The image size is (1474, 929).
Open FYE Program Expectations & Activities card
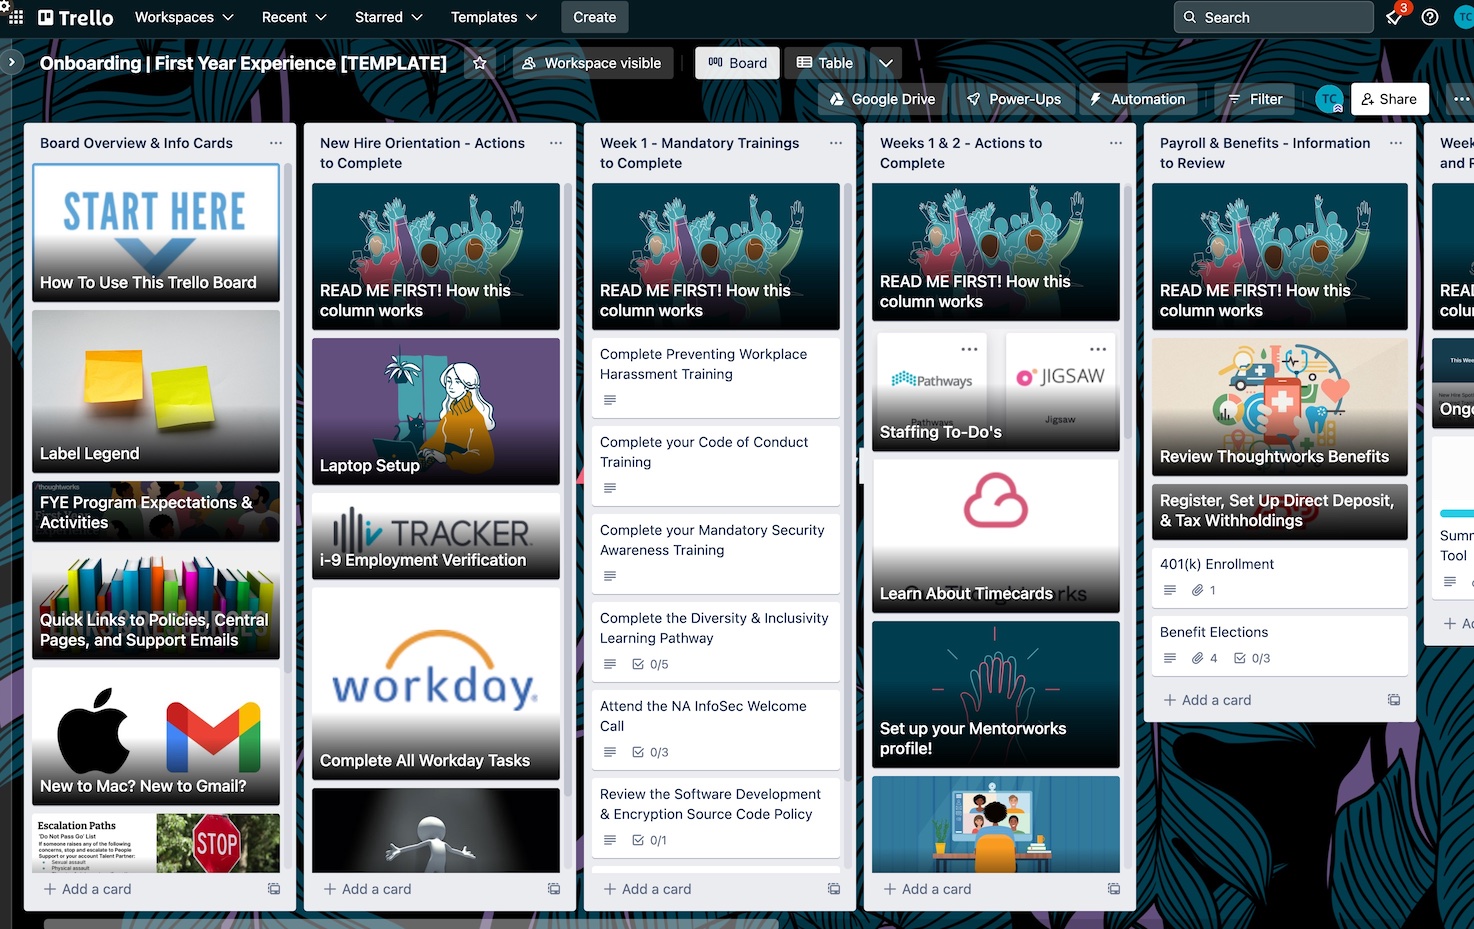tap(156, 511)
